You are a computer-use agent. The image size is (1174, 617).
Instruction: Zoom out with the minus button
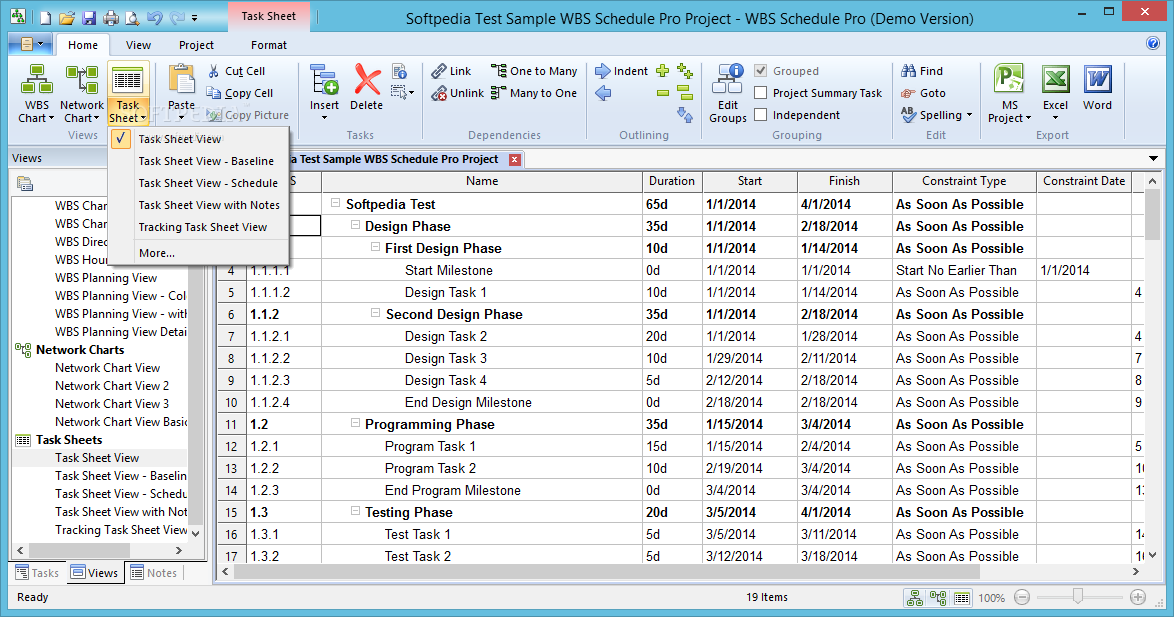pos(1022,598)
